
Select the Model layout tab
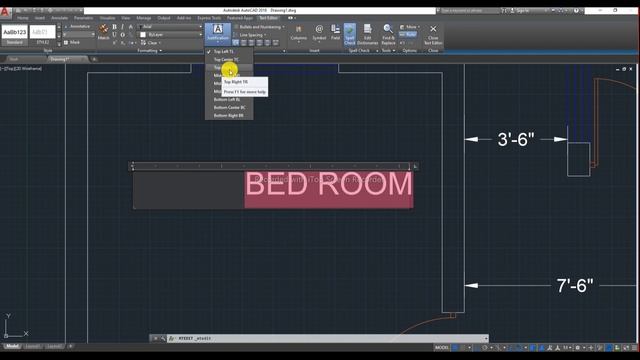pos(12,347)
